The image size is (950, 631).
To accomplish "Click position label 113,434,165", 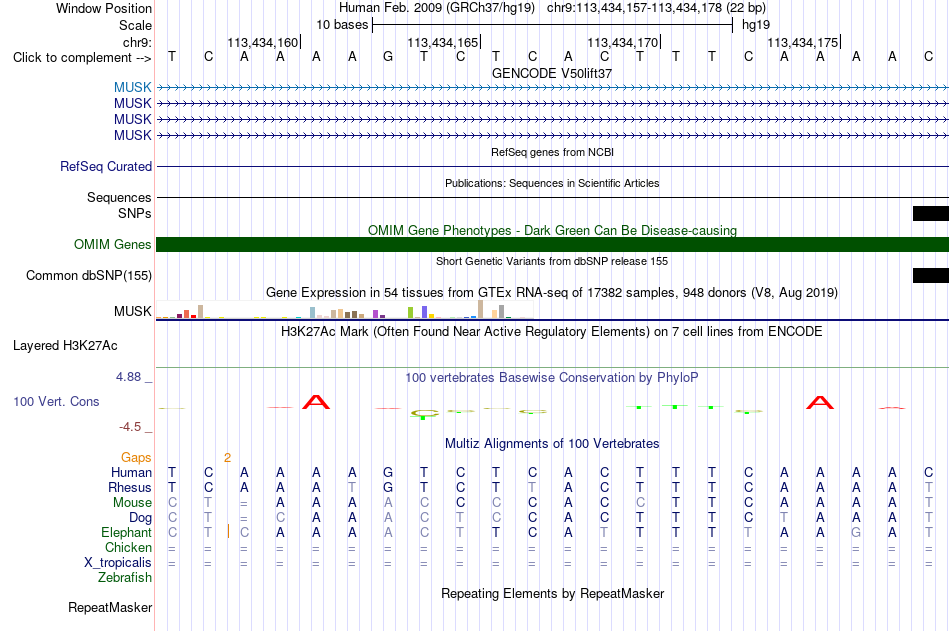I will coord(443,42).
